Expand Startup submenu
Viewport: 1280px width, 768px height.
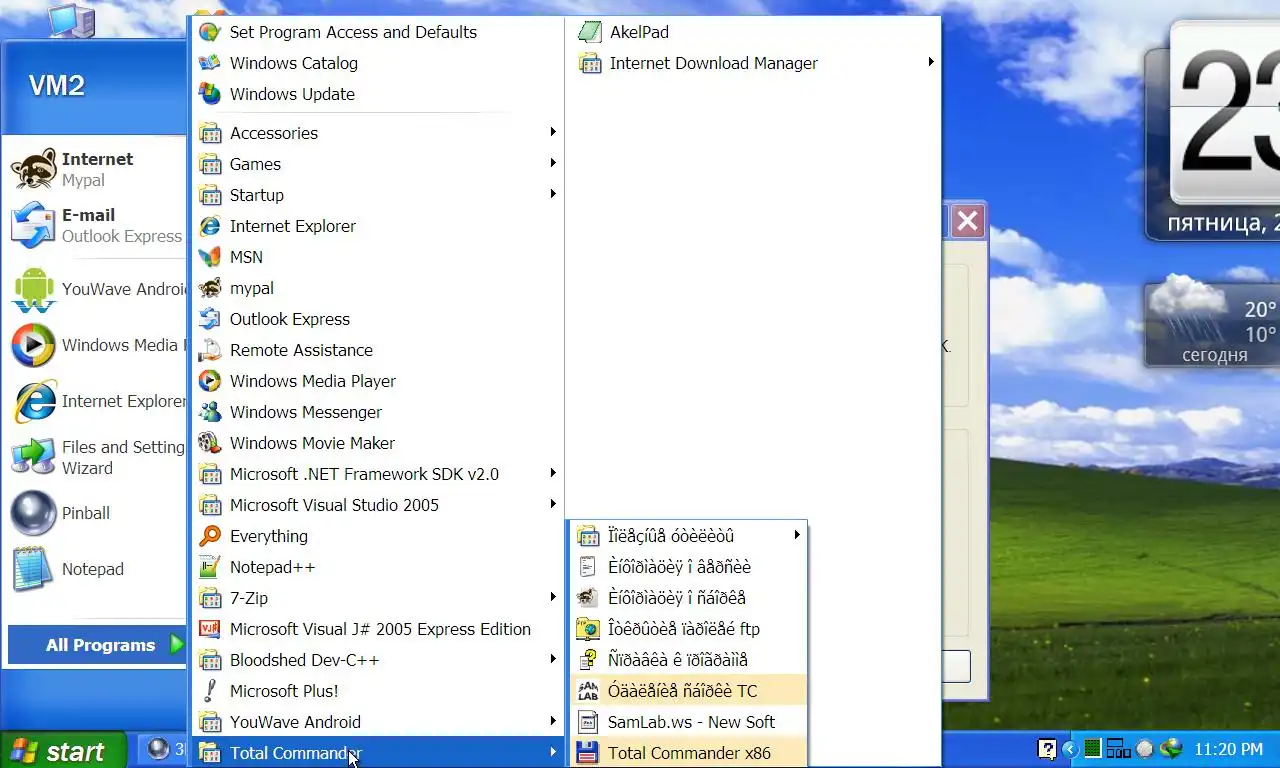378,195
